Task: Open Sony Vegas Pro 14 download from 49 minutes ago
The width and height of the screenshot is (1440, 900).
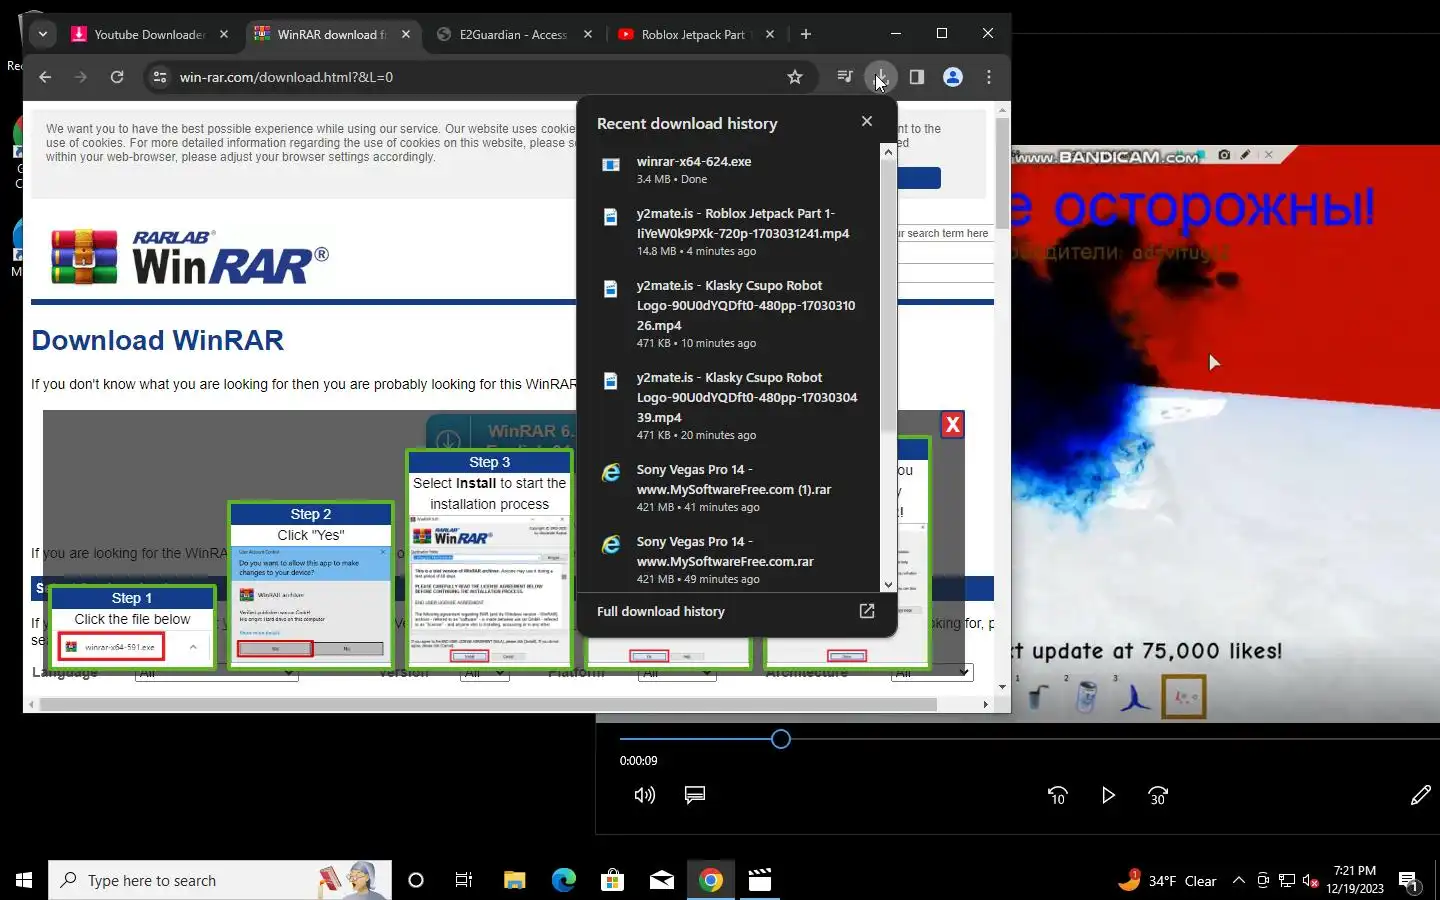Action: coord(730,560)
